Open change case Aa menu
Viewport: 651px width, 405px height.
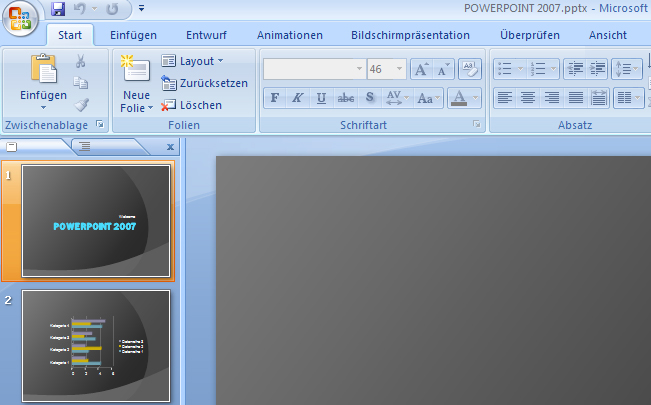(428, 98)
